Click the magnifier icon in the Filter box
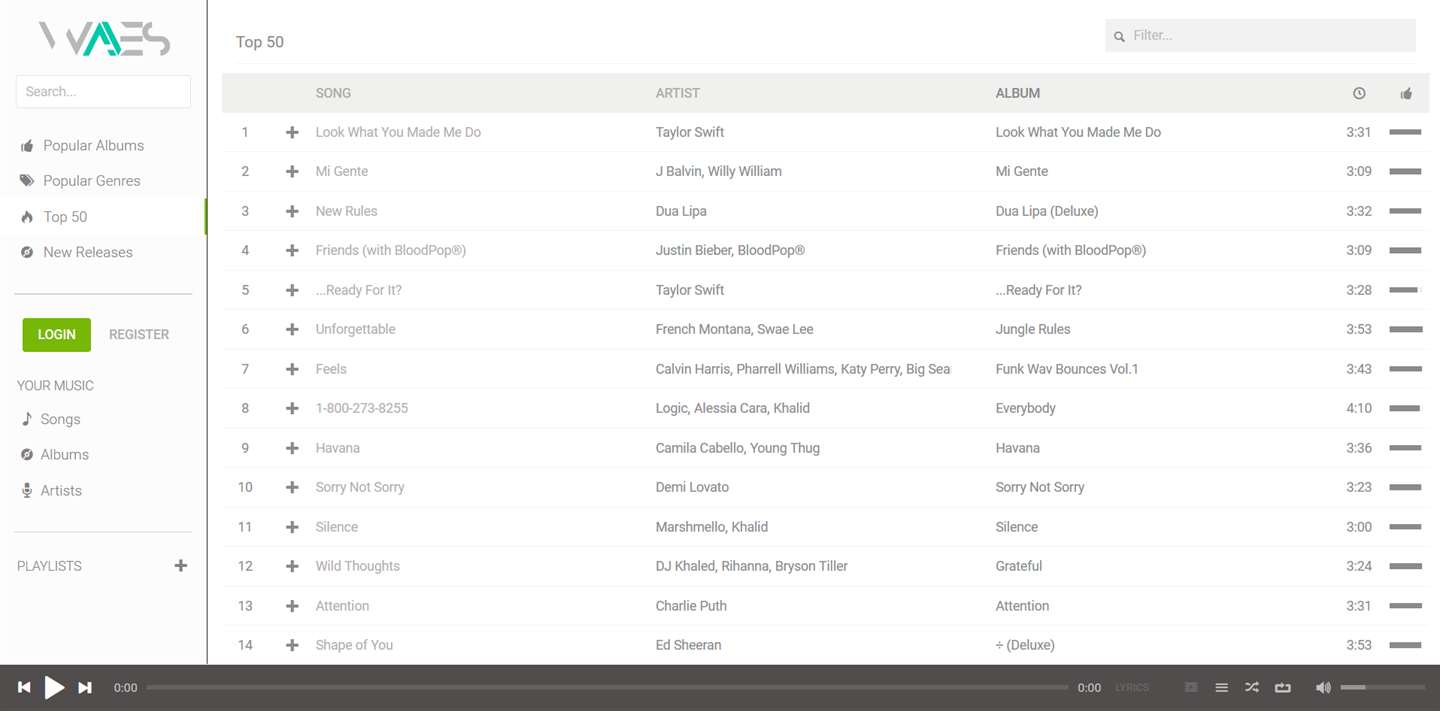Viewport: 1440px width, 711px height. tap(1120, 36)
